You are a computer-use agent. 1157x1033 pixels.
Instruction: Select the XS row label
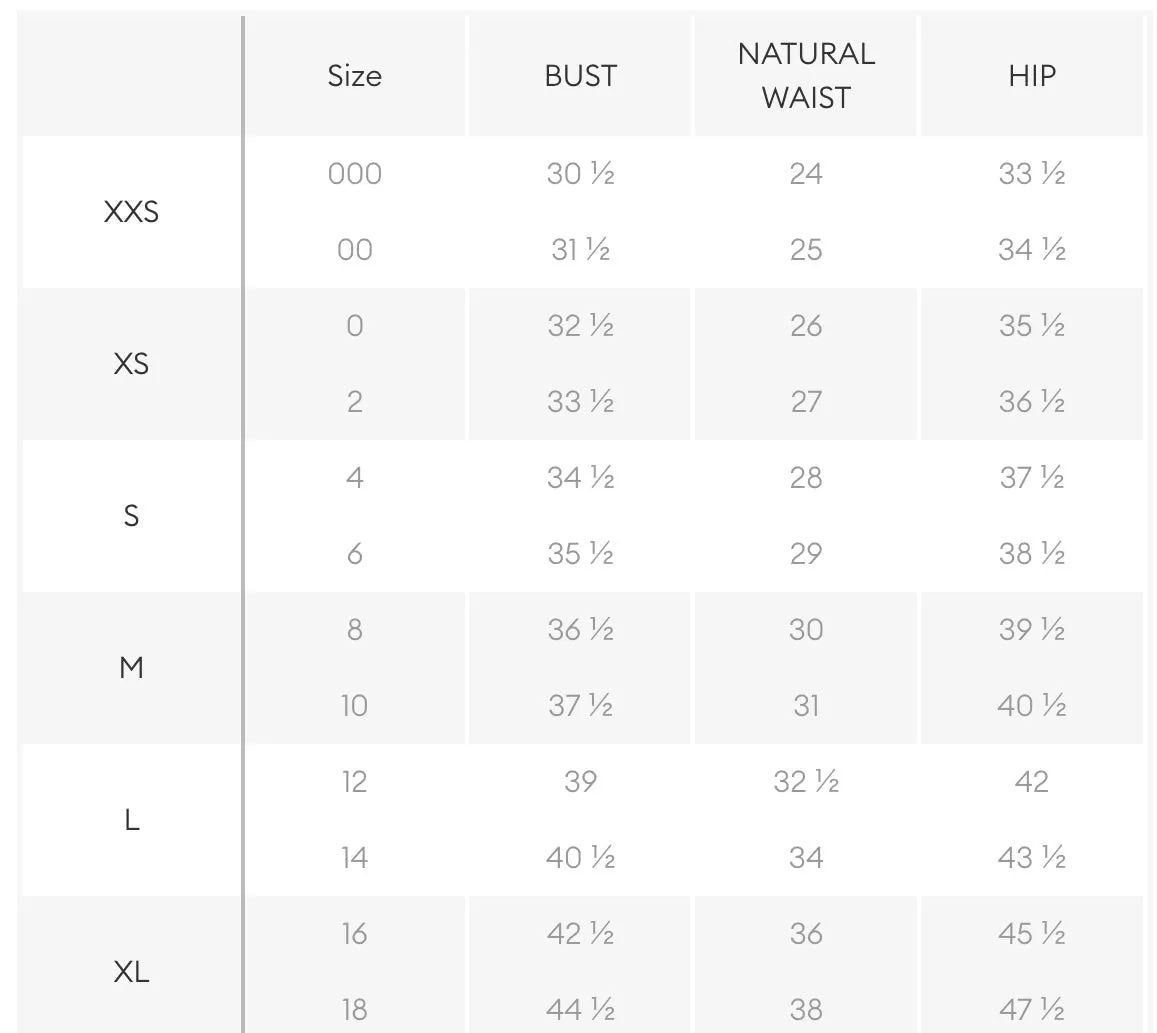[x=131, y=364]
